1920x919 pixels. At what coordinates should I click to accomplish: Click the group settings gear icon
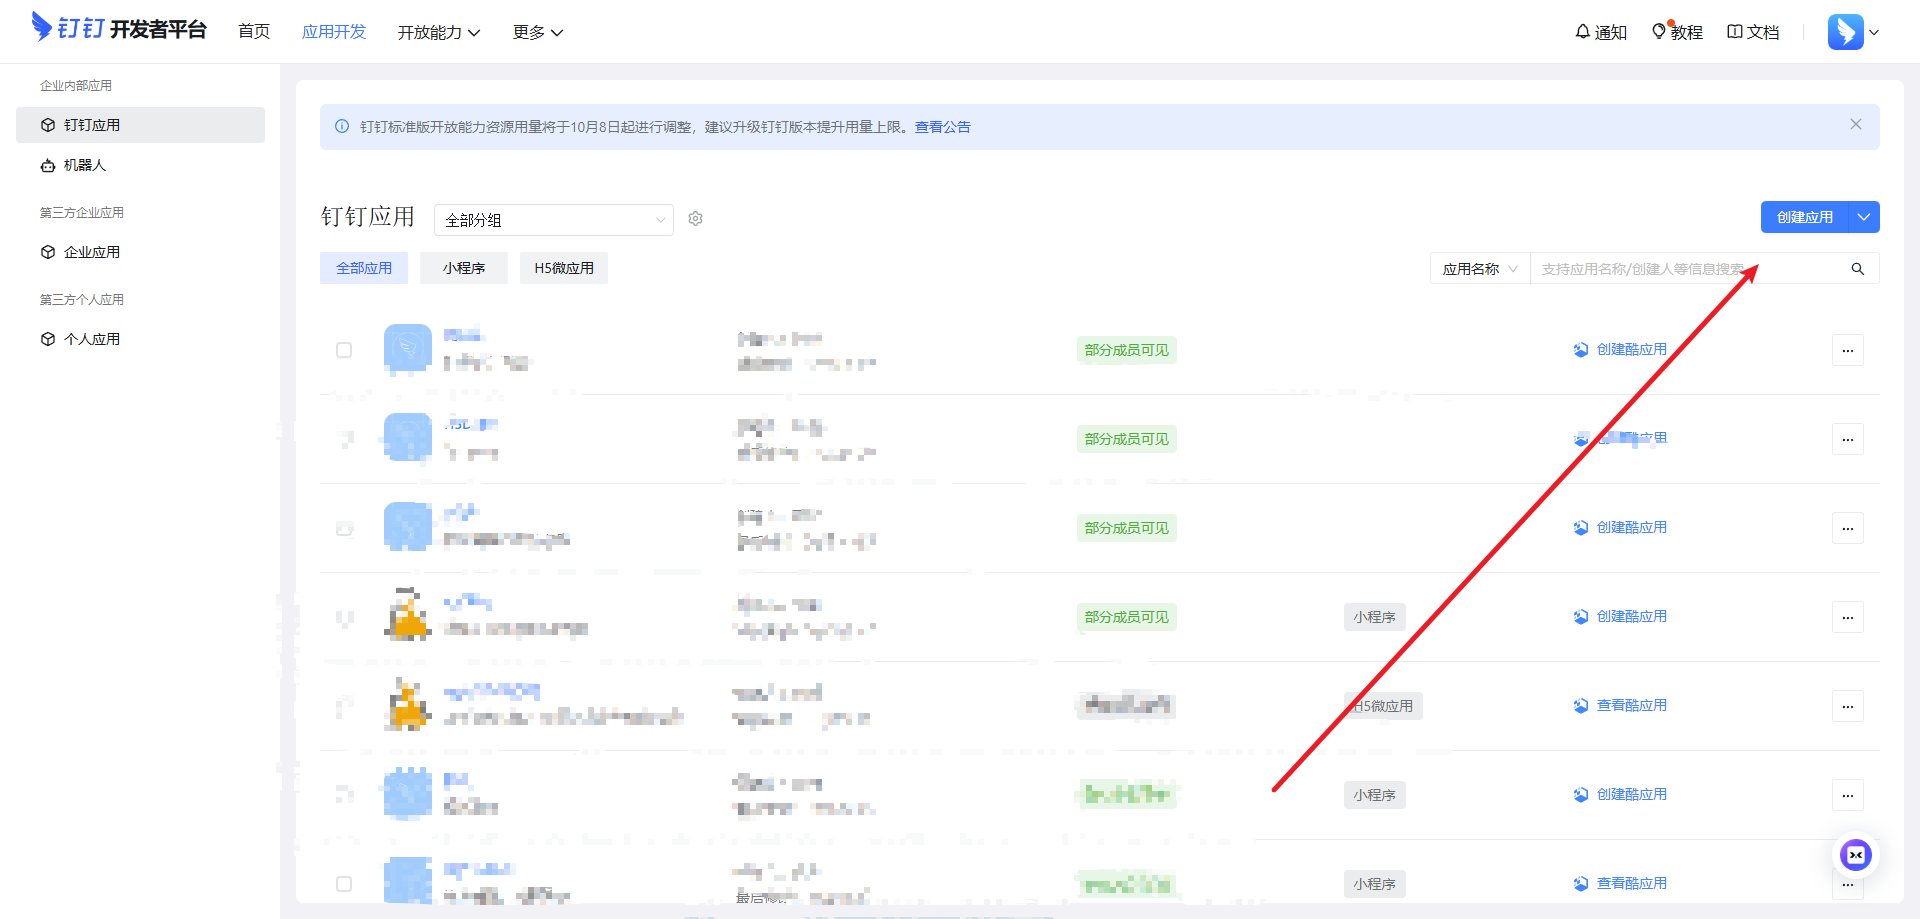[696, 219]
